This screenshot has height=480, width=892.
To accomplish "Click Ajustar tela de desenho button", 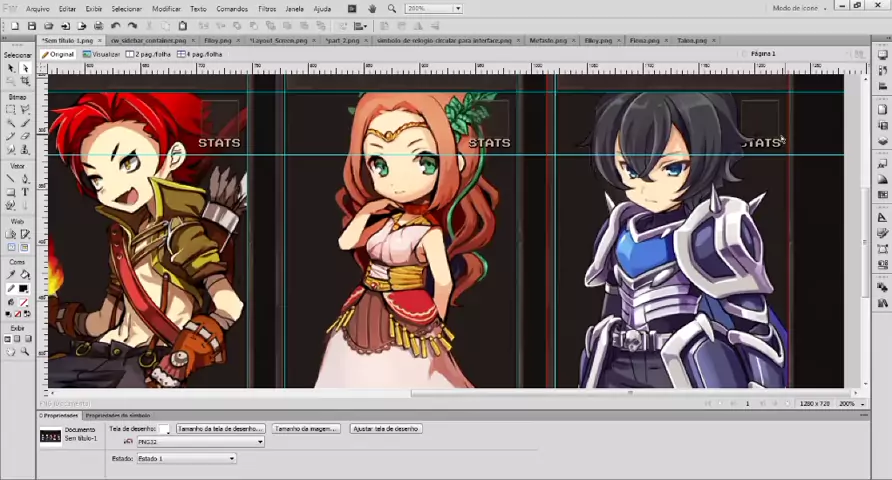I will (385, 428).
